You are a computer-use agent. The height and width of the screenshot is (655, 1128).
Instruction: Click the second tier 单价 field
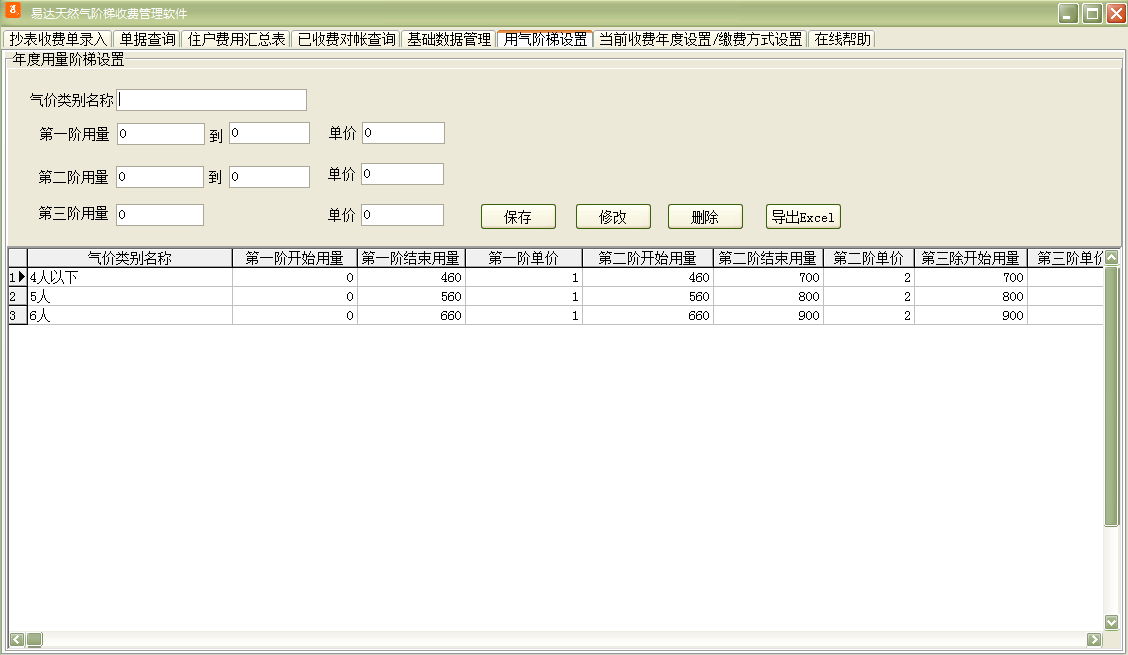coord(402,174)
